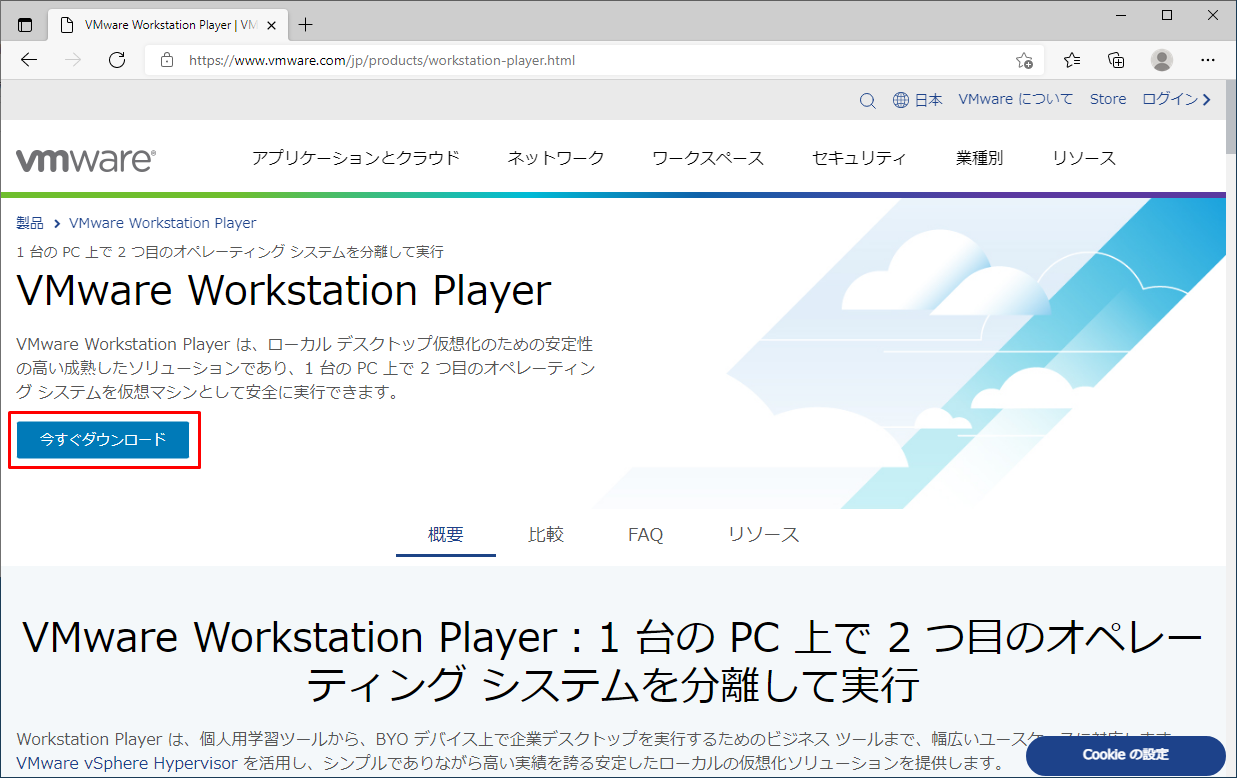The width and height of the screenshot is (1237, 778).
Task: Open a new tab with plus button
Action: pos(306,24)
